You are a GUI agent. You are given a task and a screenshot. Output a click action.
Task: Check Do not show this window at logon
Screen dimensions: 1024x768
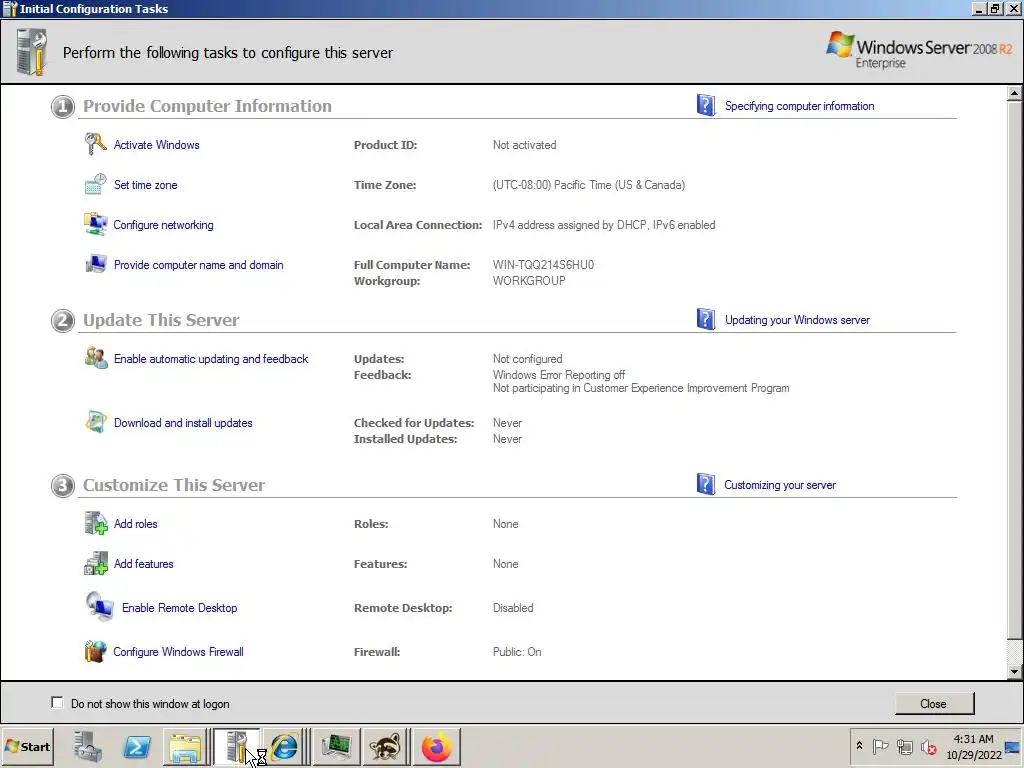(x=57, y=703)
